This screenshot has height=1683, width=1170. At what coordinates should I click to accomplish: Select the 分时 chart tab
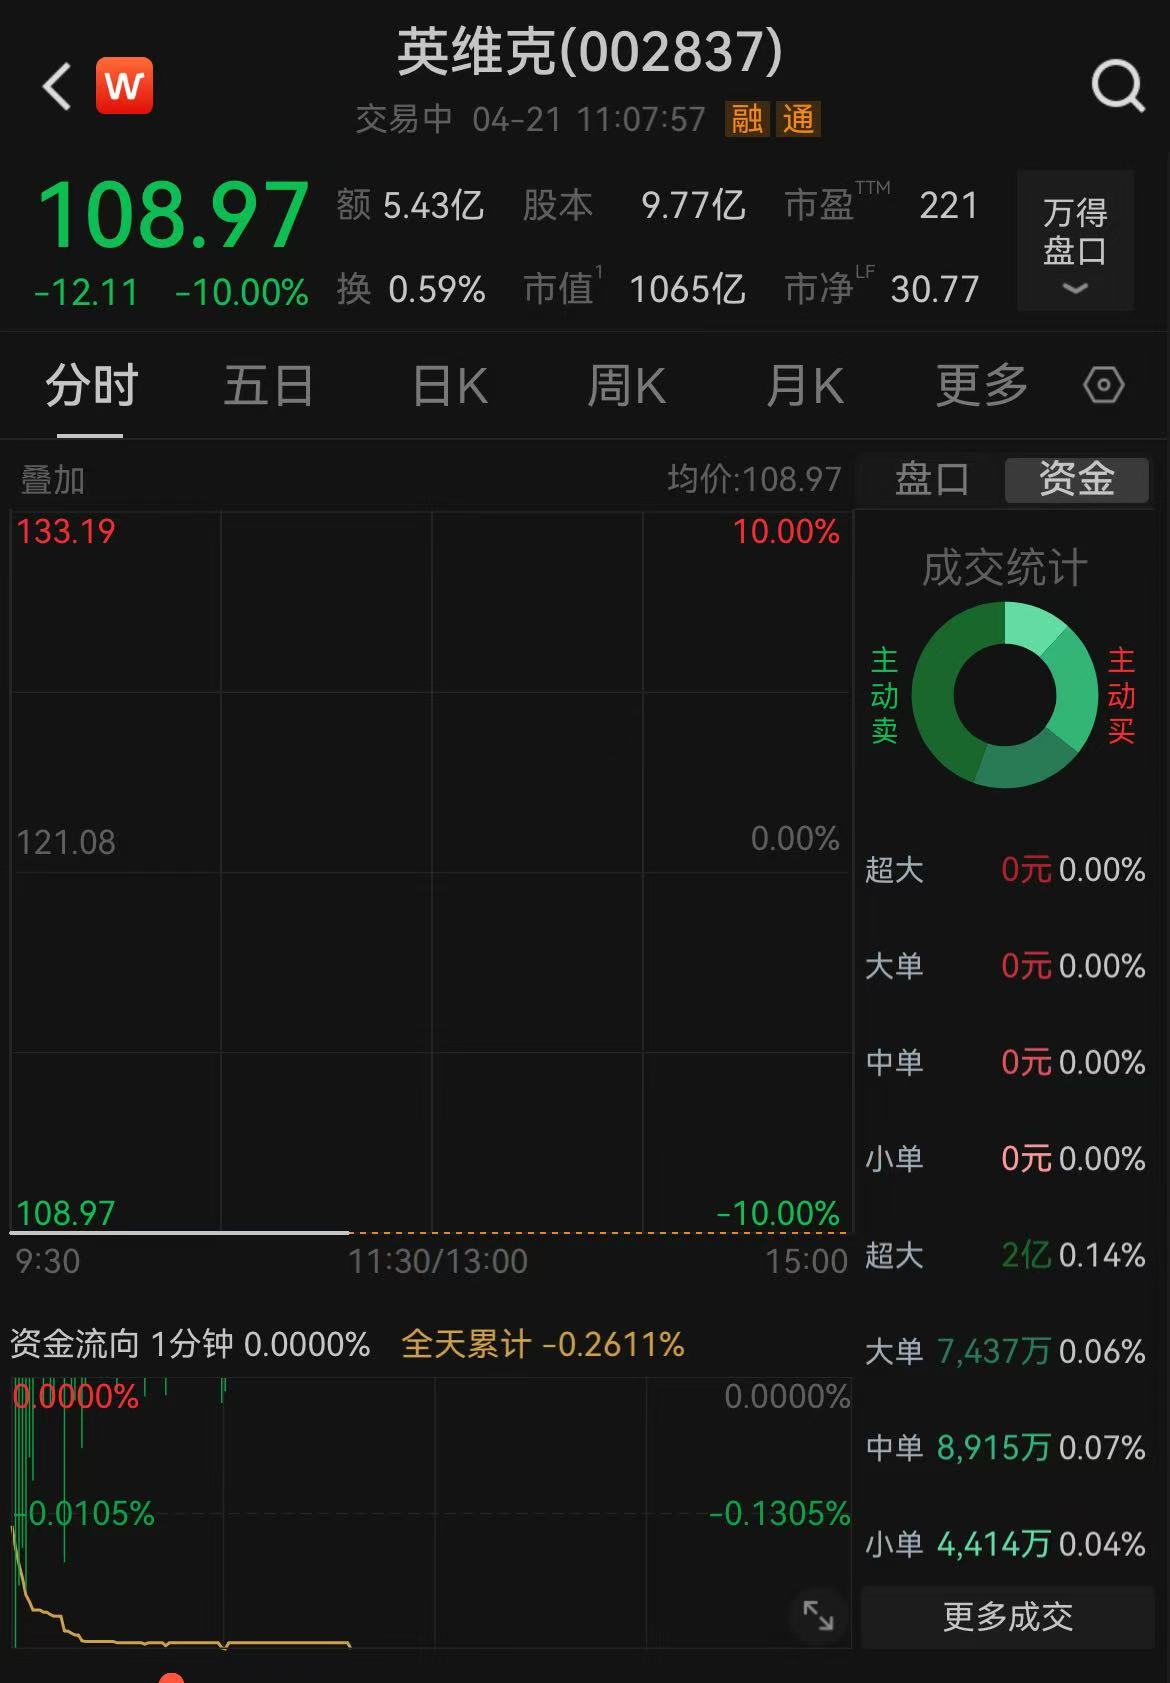91,386
